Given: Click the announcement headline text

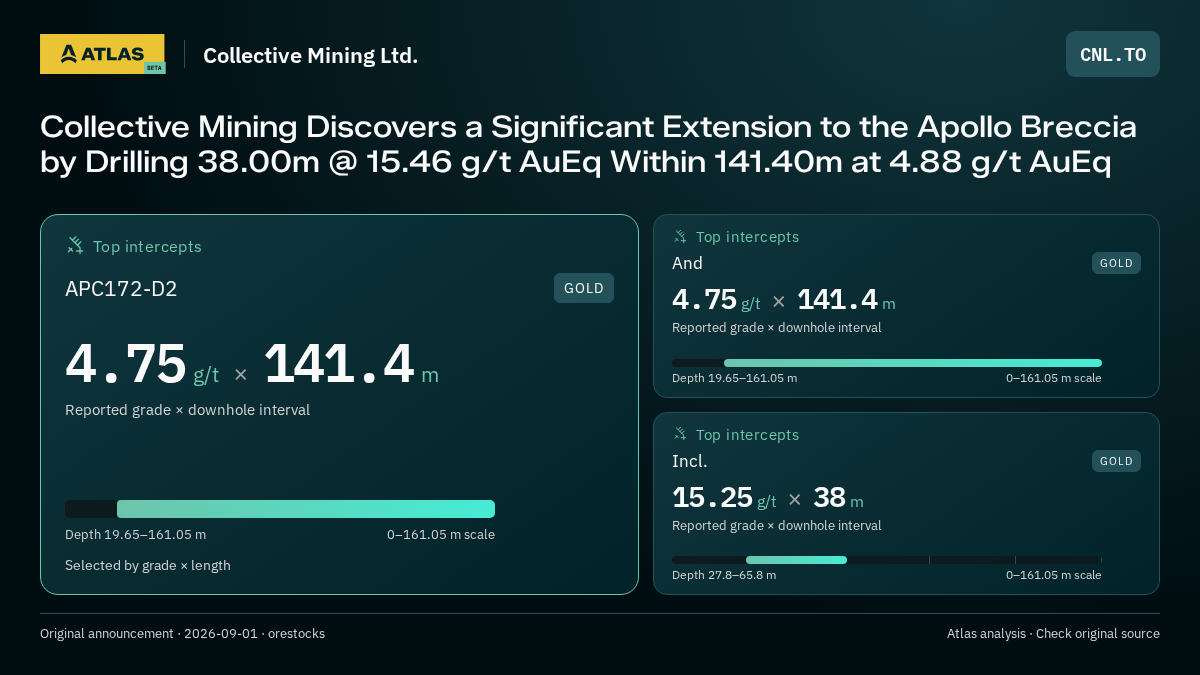Looking at the screenshot, I should coord(588,144).
